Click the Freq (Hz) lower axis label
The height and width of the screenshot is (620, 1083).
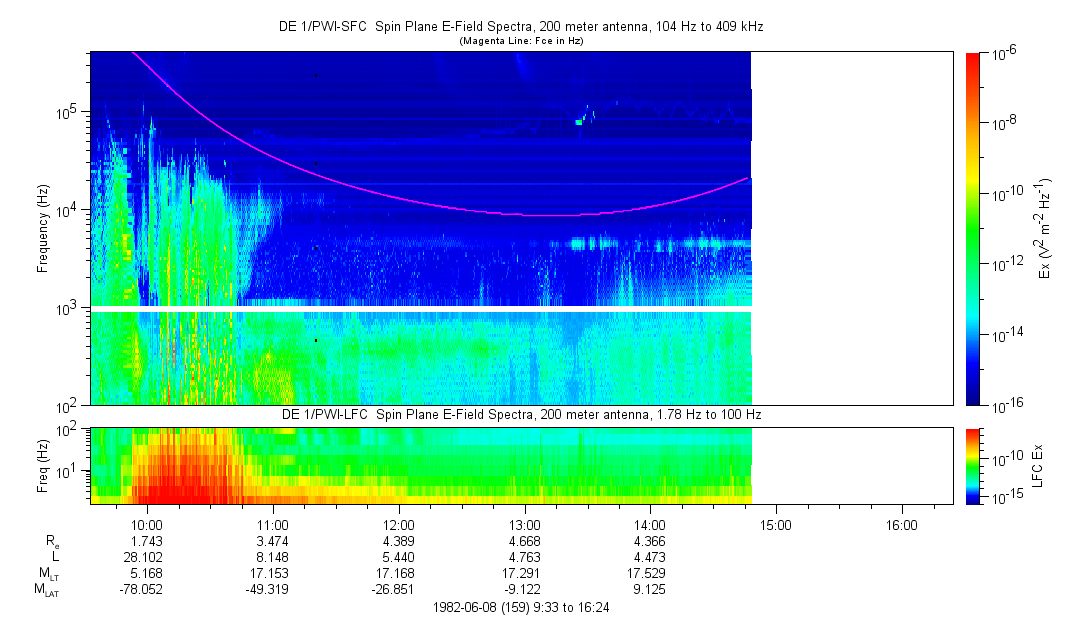[x=43, y=466]
